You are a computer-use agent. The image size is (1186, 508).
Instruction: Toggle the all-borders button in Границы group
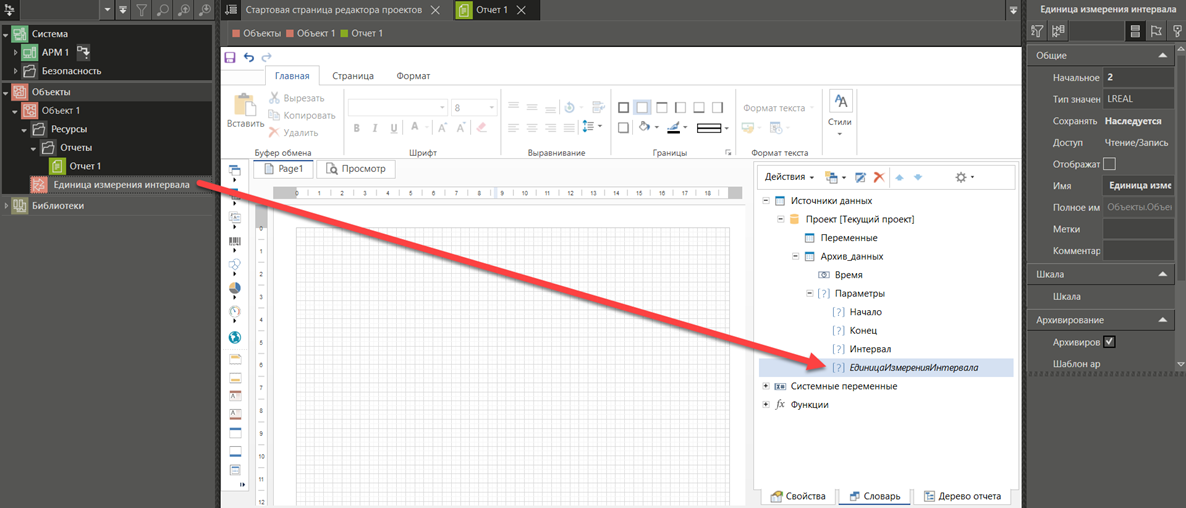click(x=624, y=108)
